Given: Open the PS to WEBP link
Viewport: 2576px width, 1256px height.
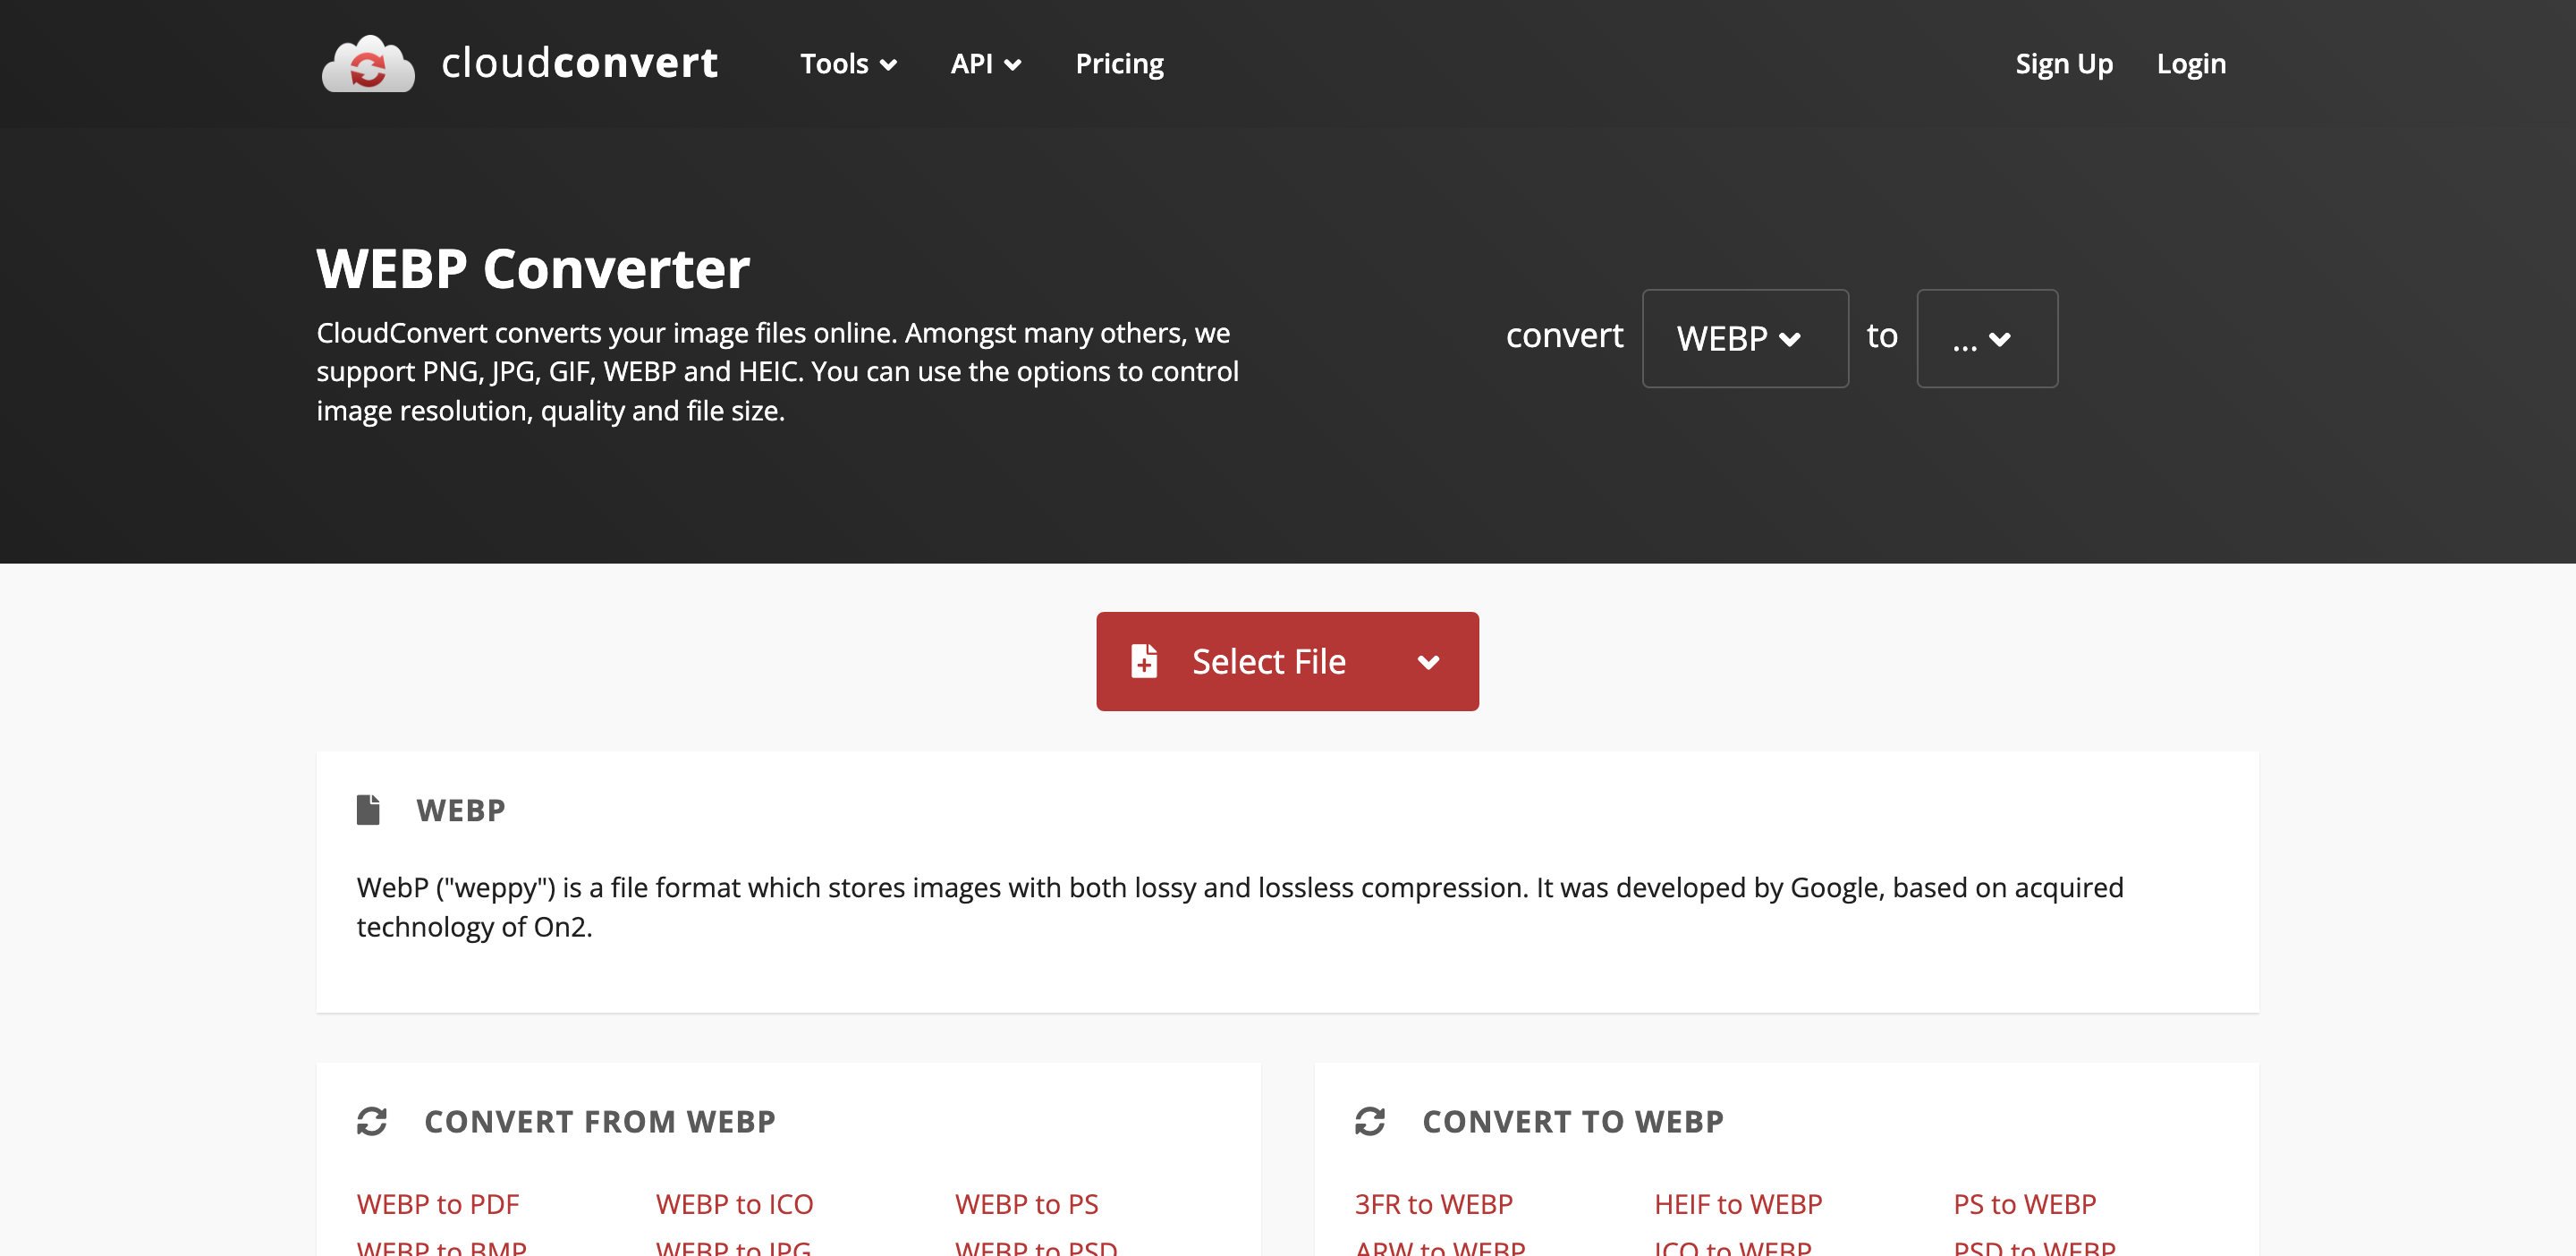Looking at the screenshot, I should (2024, 1203).
